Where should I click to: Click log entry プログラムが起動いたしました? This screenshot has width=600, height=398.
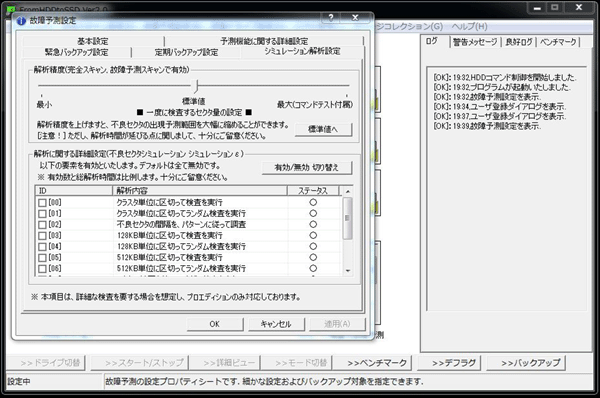click(502, 87)
